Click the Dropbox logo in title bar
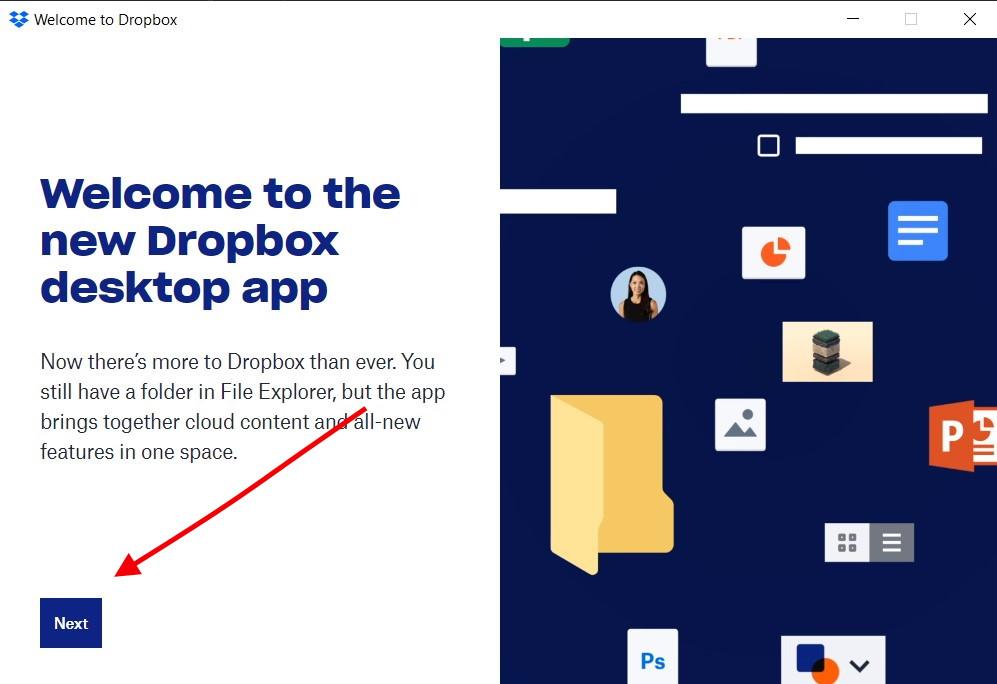This screenshot has width=997, height=684. [19, 20]
